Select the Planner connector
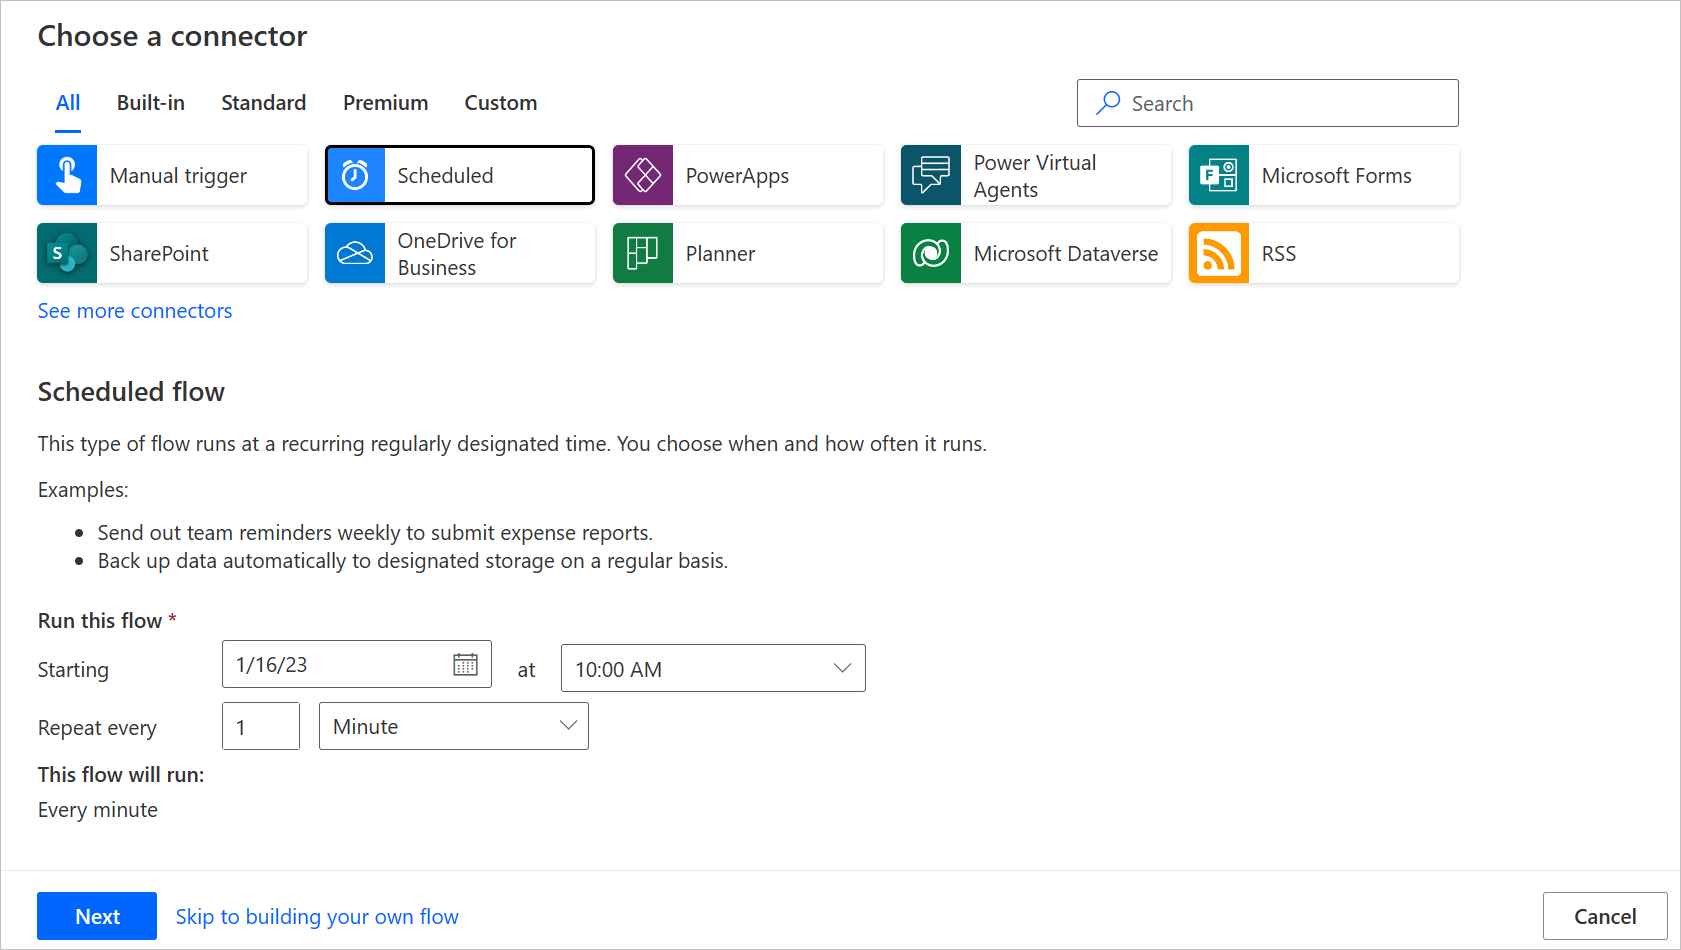Image resolution: width=1681 pixels, height=950 pixels. tap(748, 253)
